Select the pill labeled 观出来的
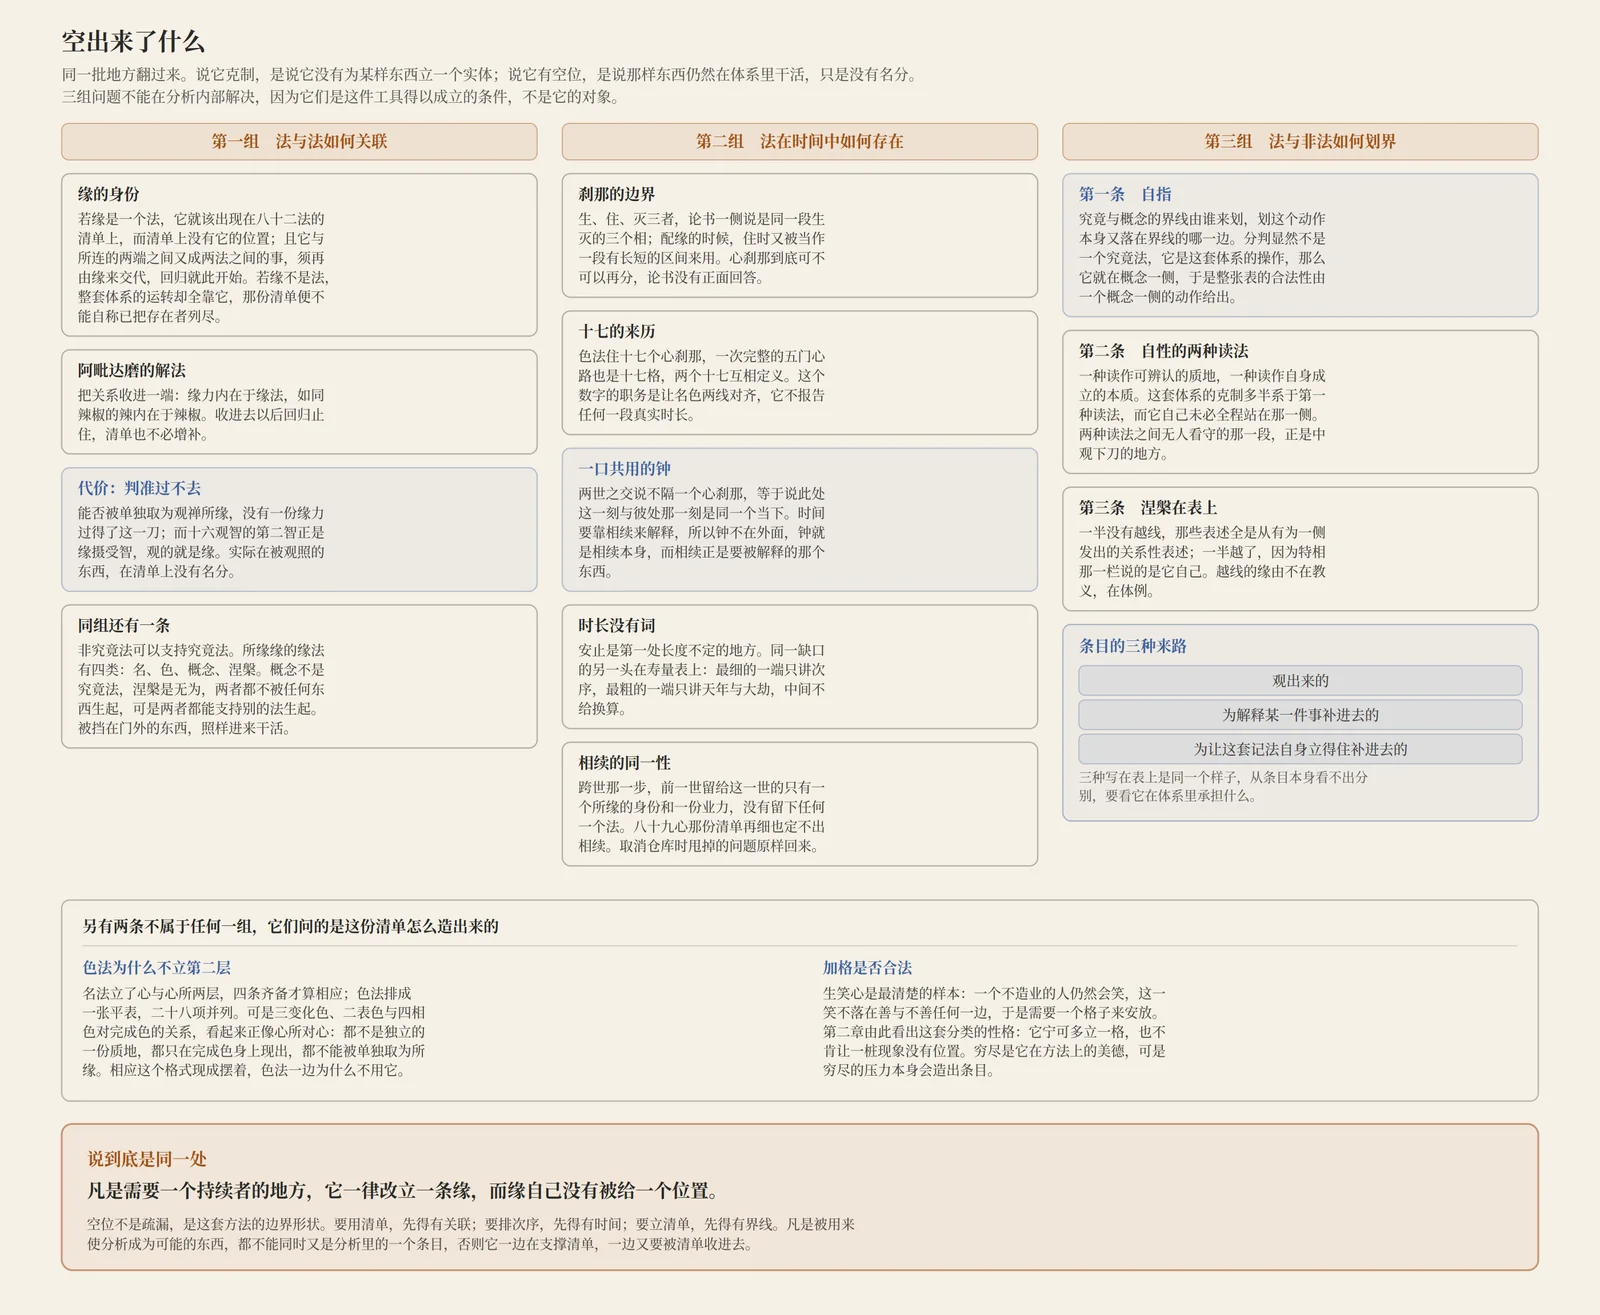 [1300, 681]
